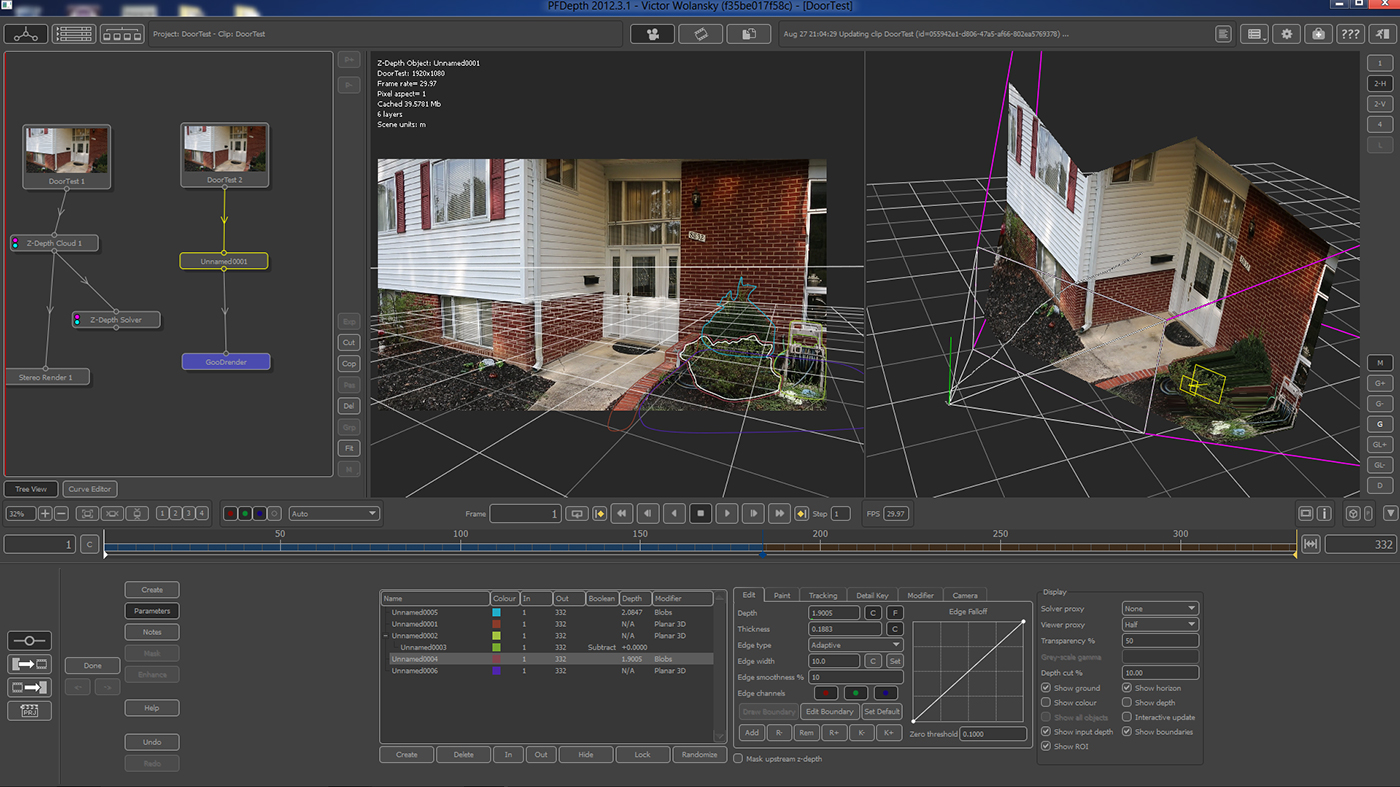Jump to the last frame with fast-forward
Image resolution: width=1400 pixels, height=787 pixels.
coord(779,513)
